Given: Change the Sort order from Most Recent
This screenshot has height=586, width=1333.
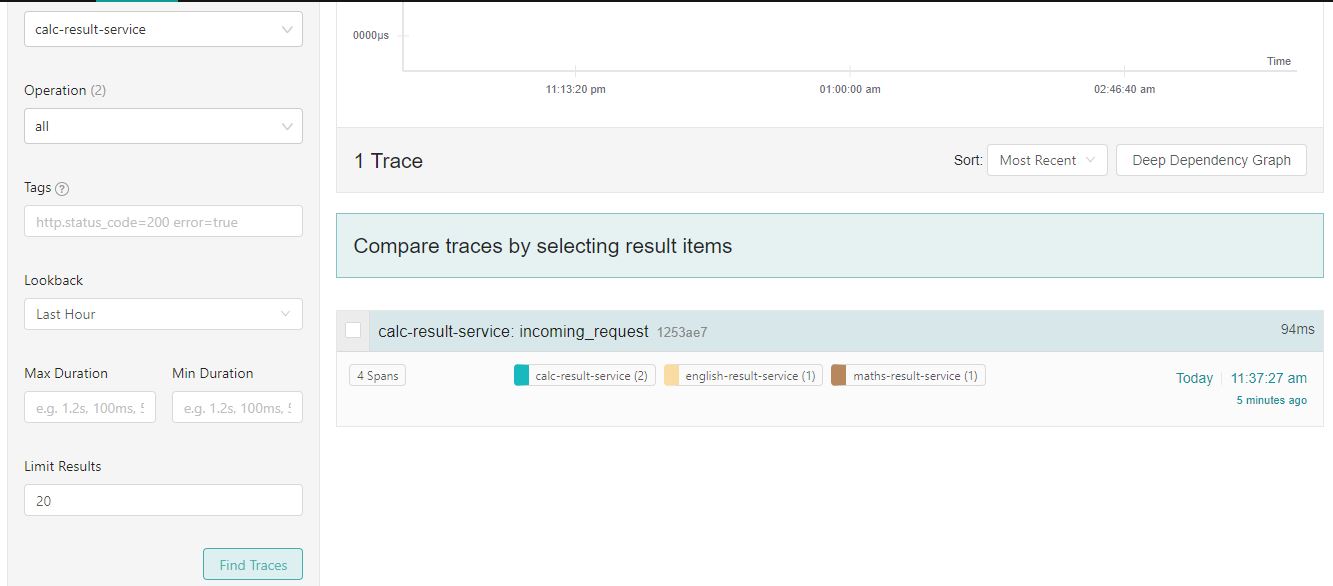Looking at the screenshot, I should [x=1046, y=159].
